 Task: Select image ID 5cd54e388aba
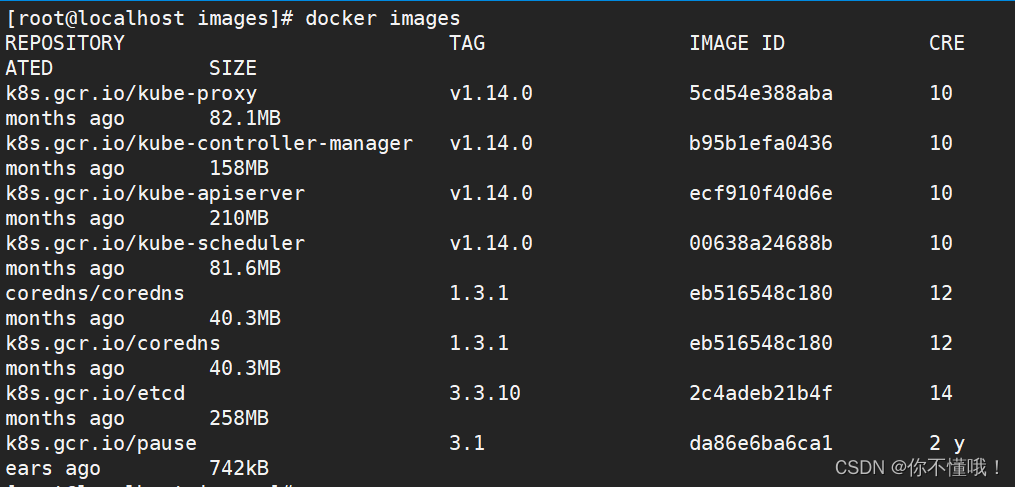[761, 93]
